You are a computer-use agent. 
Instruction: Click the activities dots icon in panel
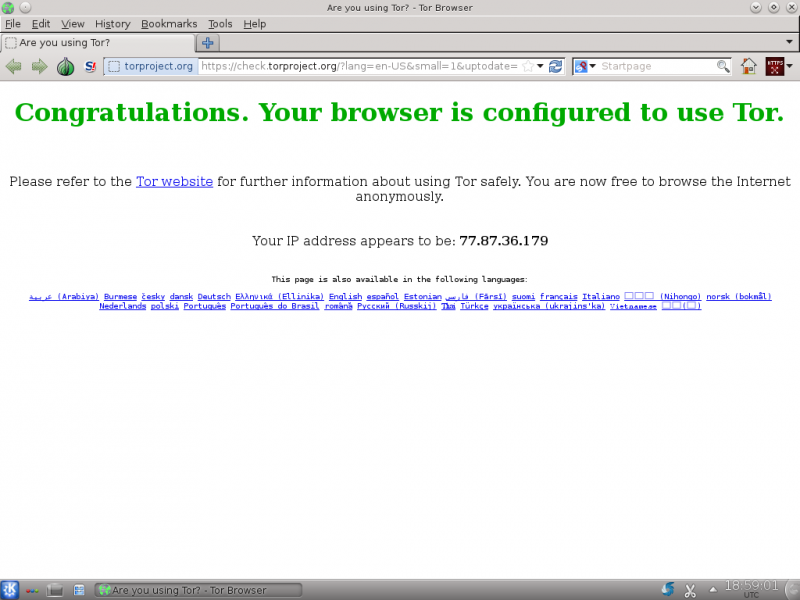(32, 590)
